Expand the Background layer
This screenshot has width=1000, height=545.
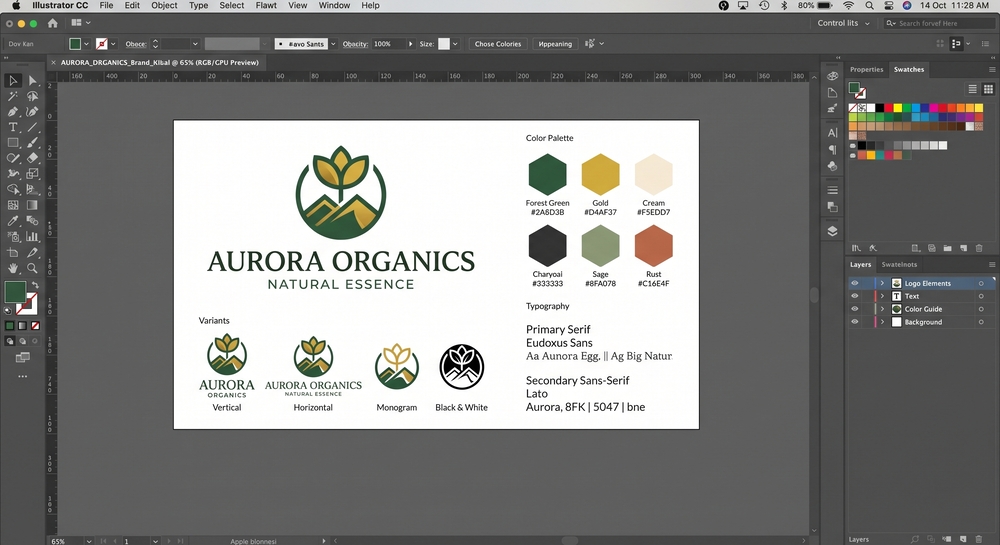click(x=882, y=322)
